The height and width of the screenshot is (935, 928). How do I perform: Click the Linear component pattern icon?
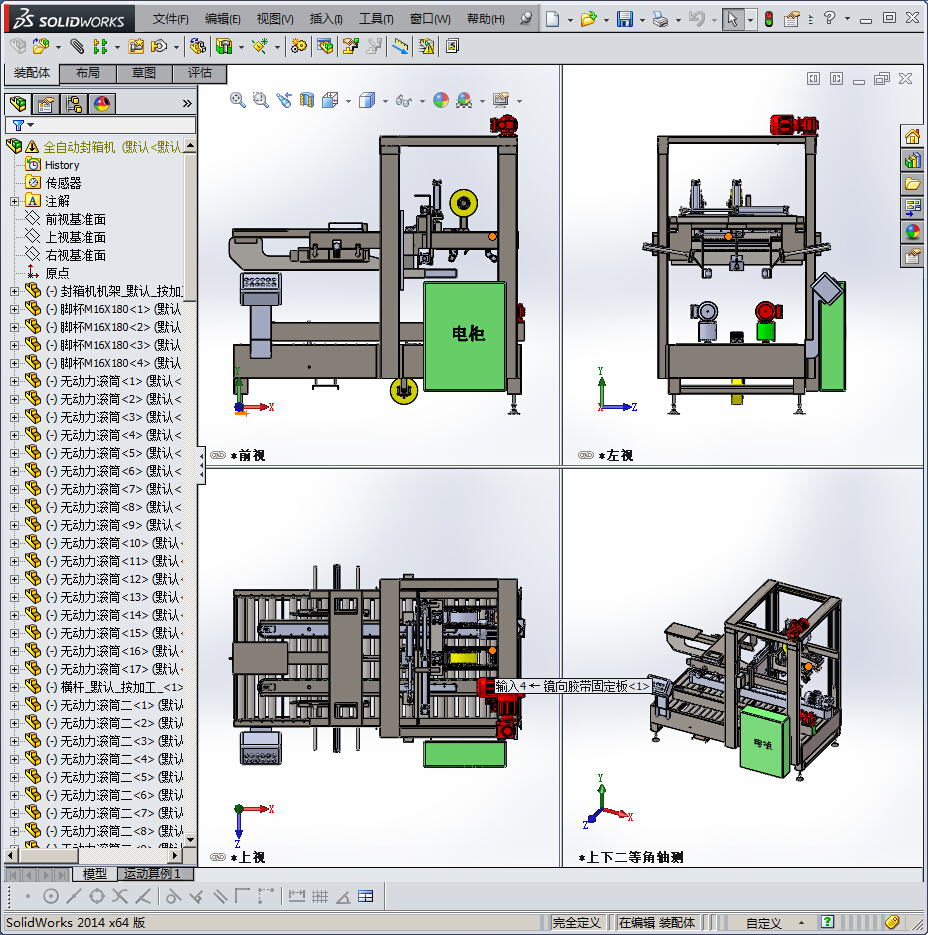coord(100,46)
